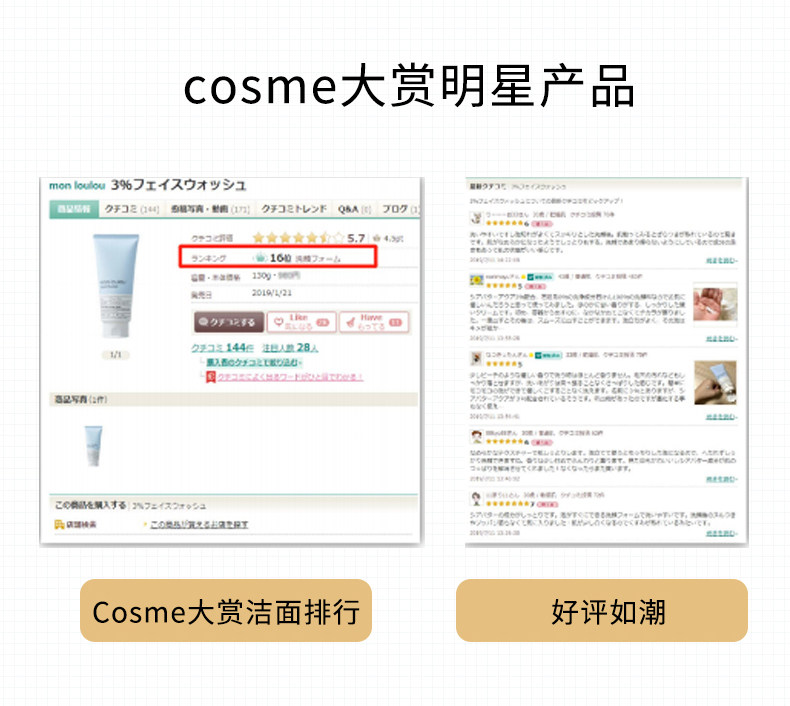Click the fourth reviewer's avatar icon
The image size is (790, 706).
[x=476, y=437]
